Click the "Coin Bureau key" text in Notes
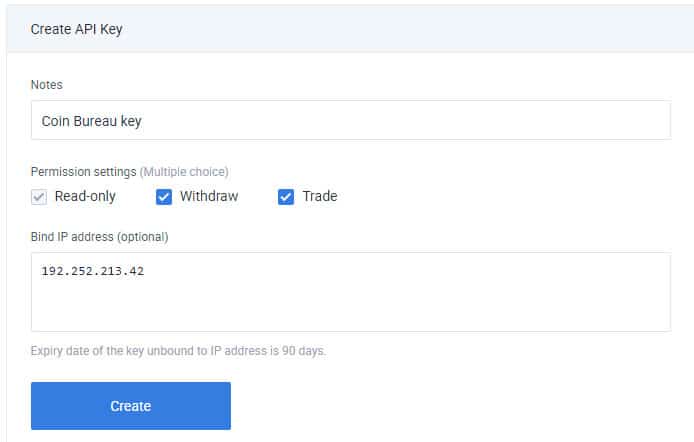Viewport: 694px width, 442px height. click(x=93, y=120)
